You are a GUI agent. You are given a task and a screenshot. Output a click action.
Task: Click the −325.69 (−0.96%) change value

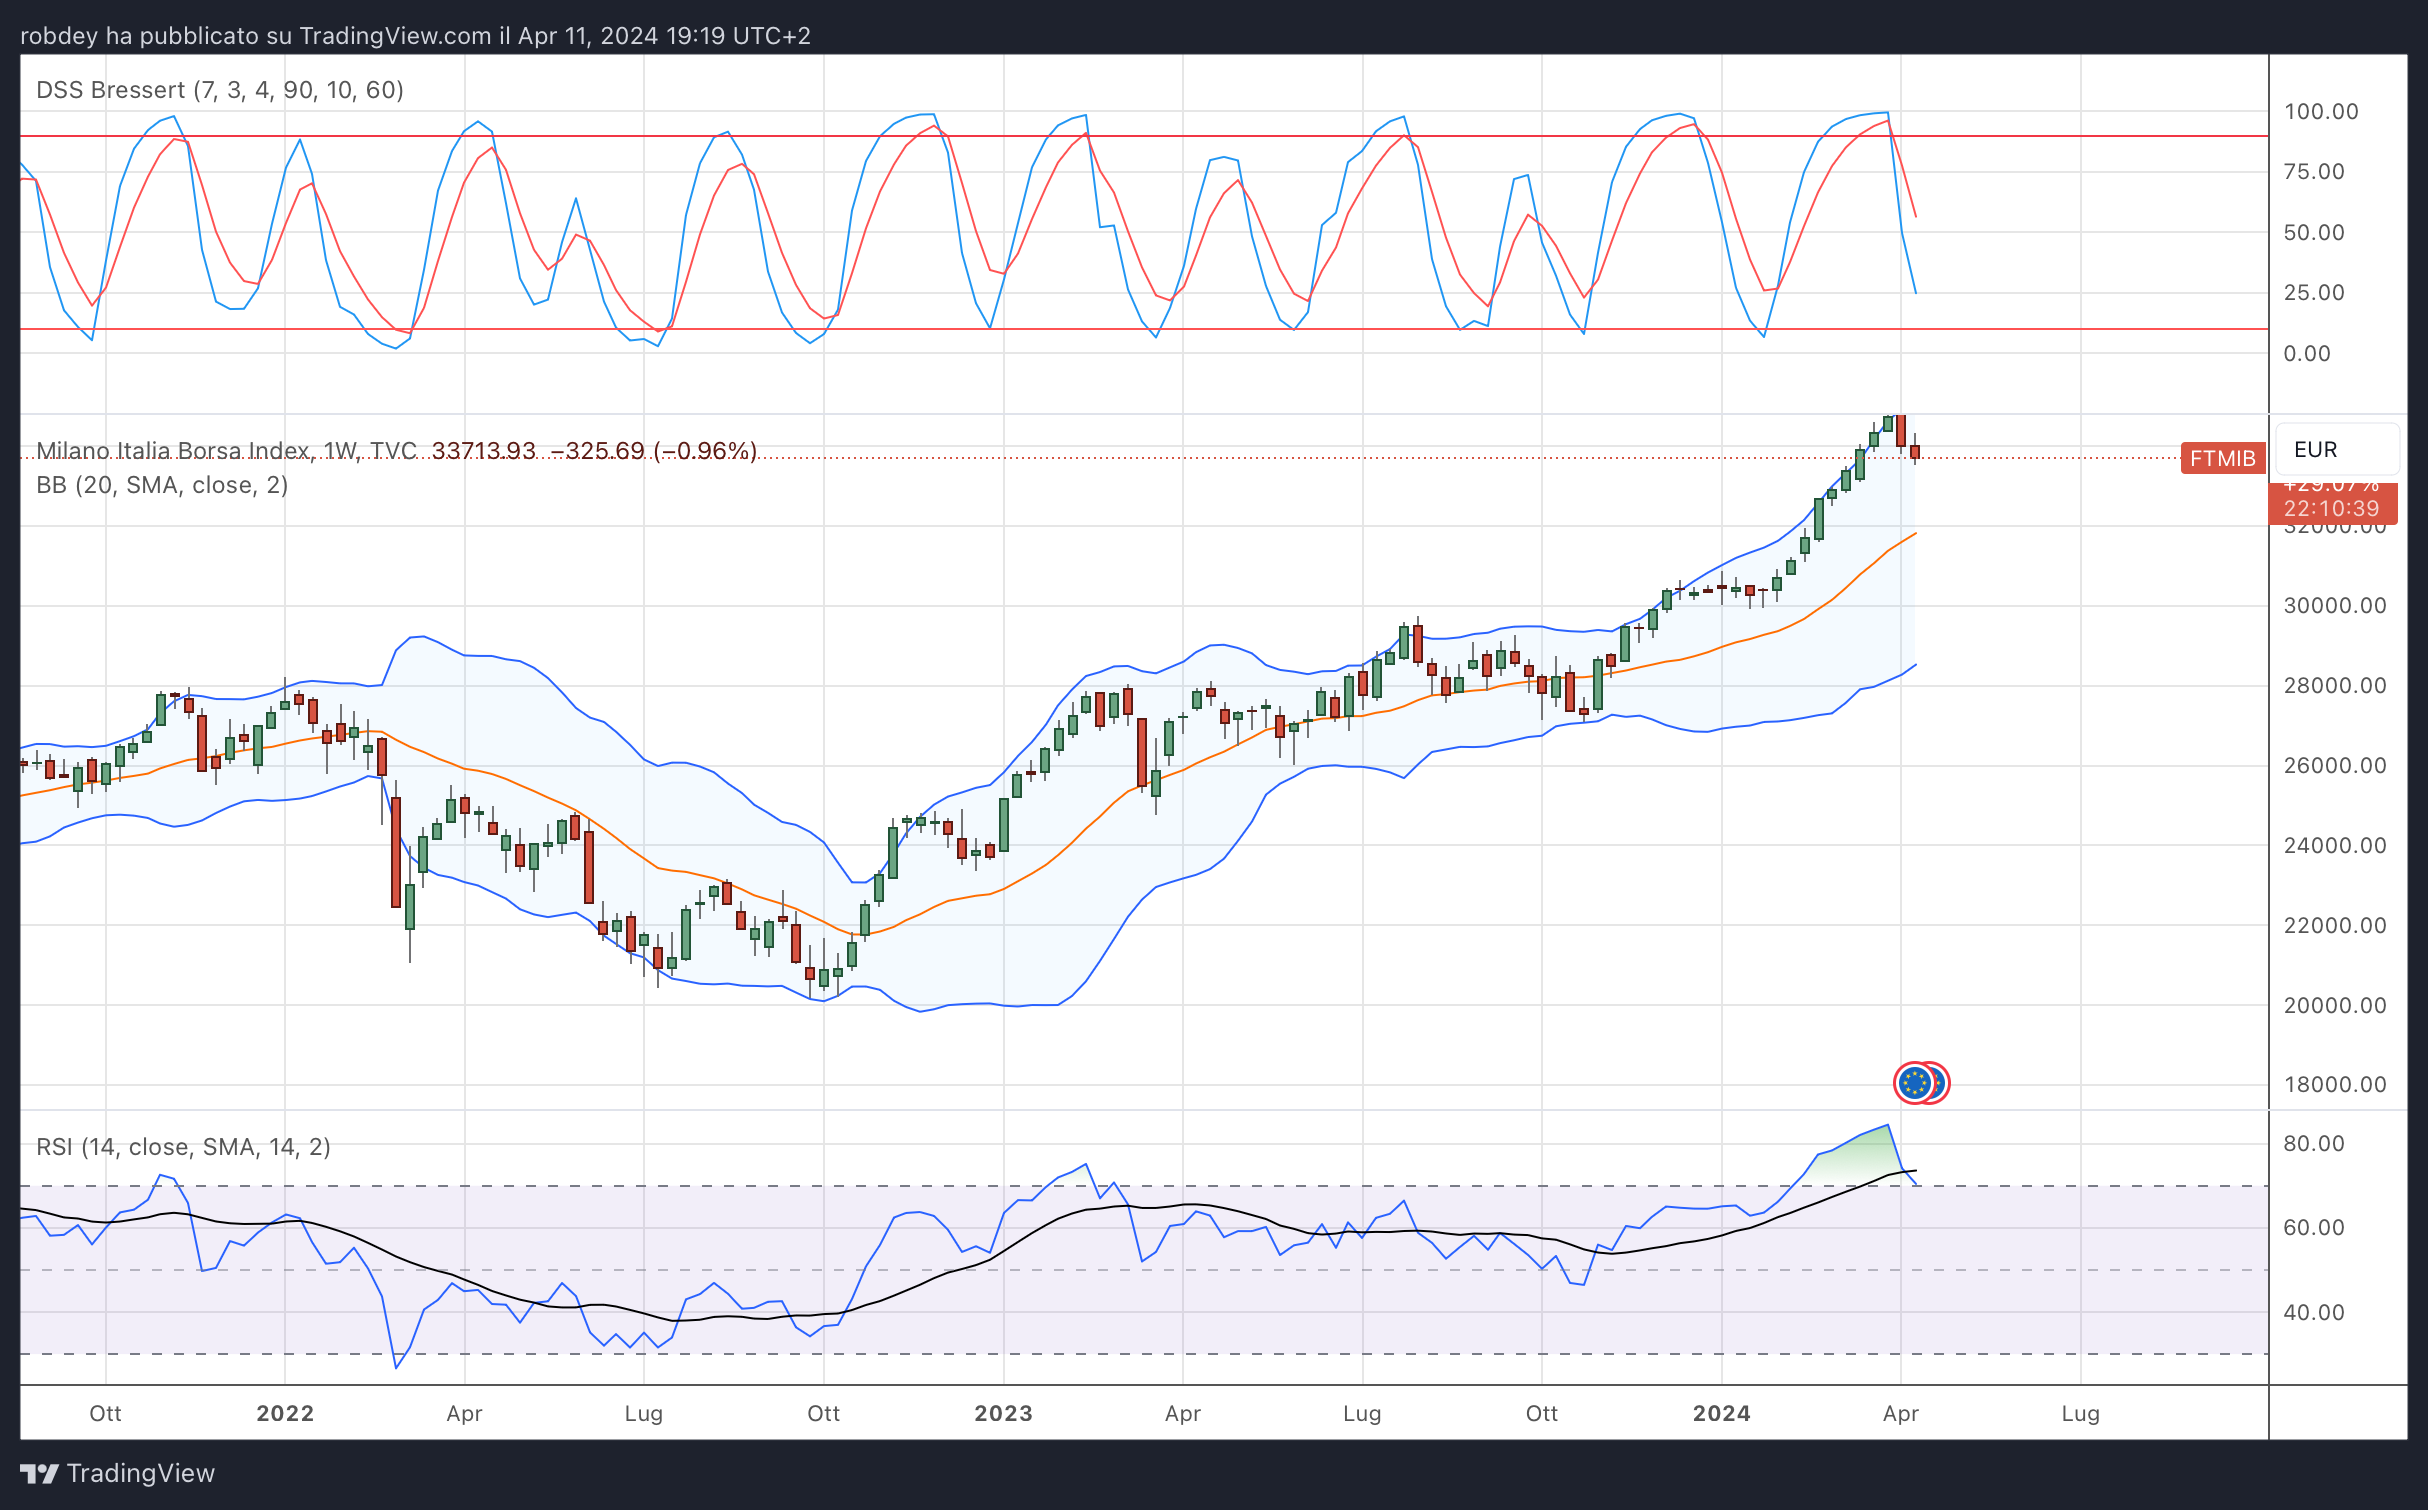pyautogui.click(x=654, y=451)
